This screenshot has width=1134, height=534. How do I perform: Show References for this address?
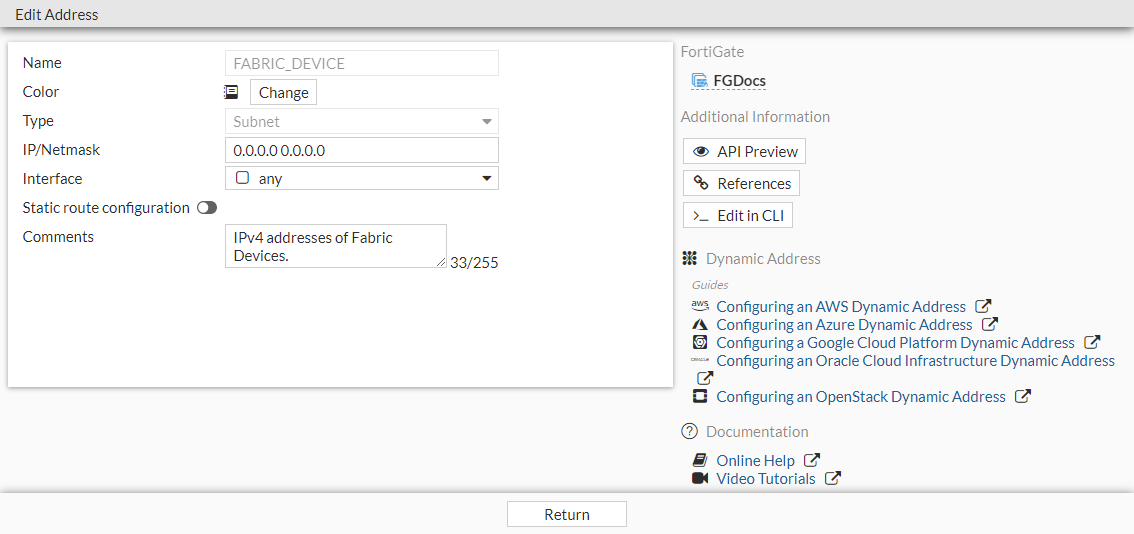pyautogui.click(x=742, y=184)
